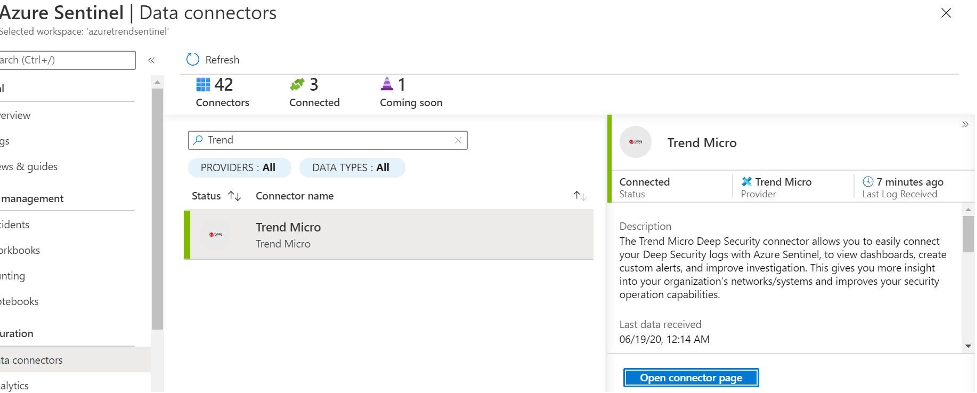Screen dimensions: 977x393
Task: Click the Refresh circular arrow icon
Action: click(x=193, y=60)
